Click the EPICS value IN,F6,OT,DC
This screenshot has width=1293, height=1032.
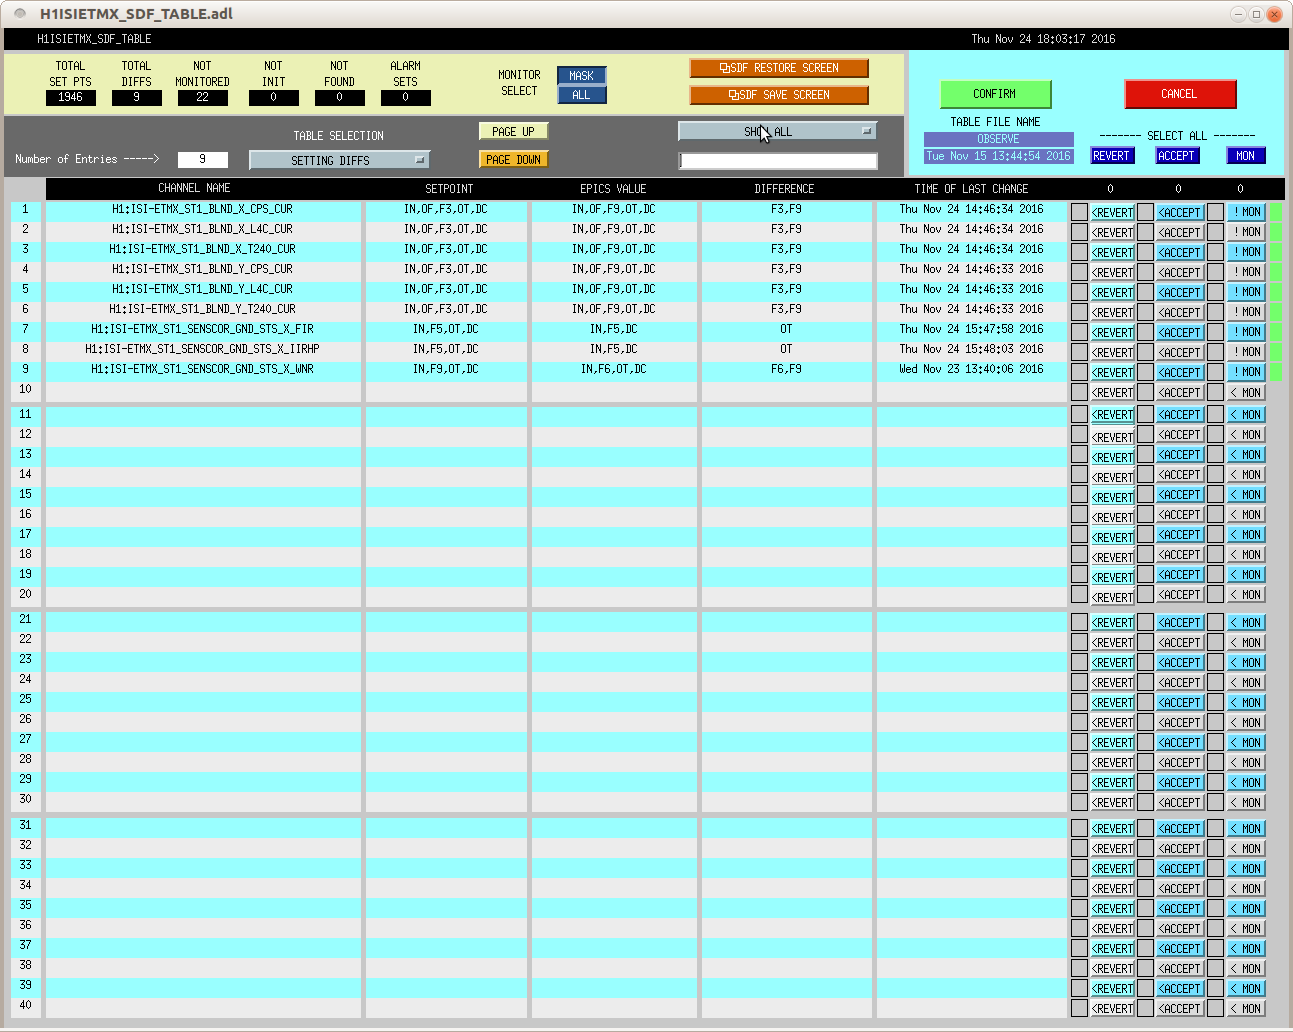coord(614,369)
